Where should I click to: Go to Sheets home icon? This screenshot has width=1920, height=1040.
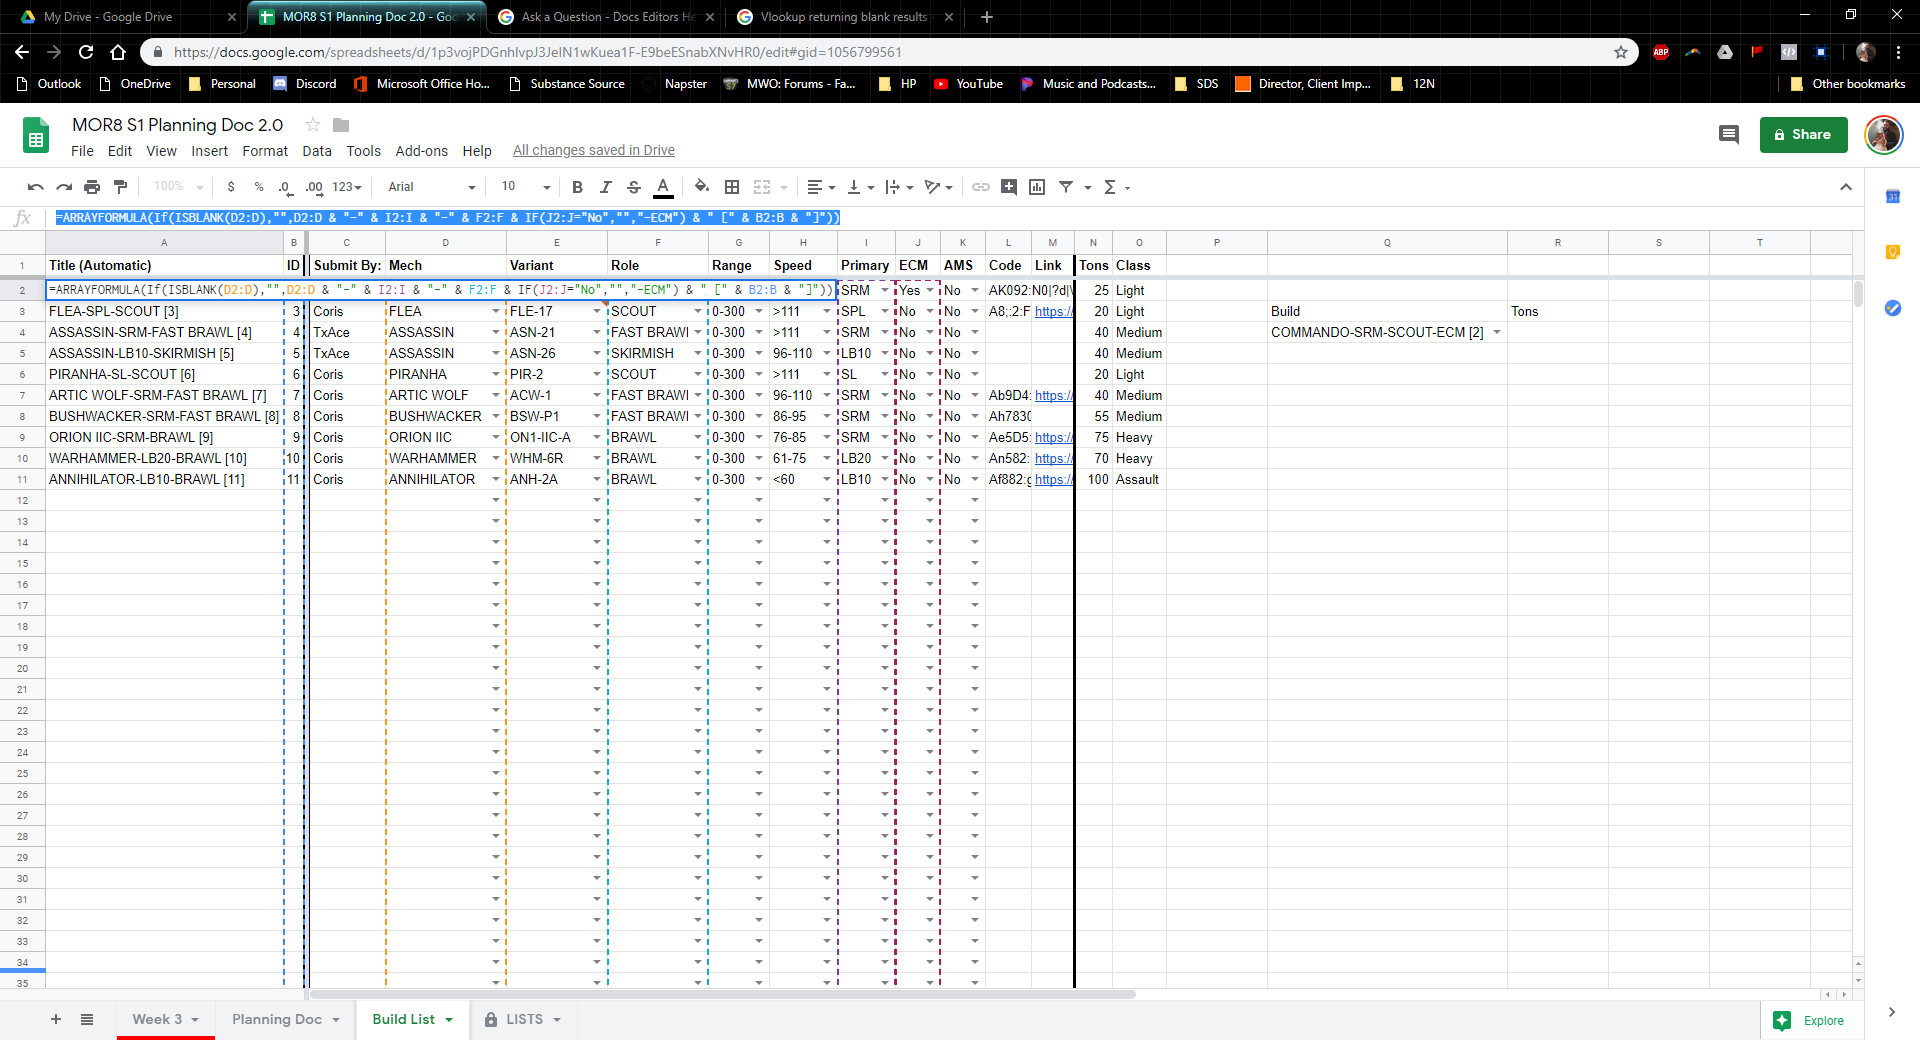pyautogui.click(x=36, y=135)
